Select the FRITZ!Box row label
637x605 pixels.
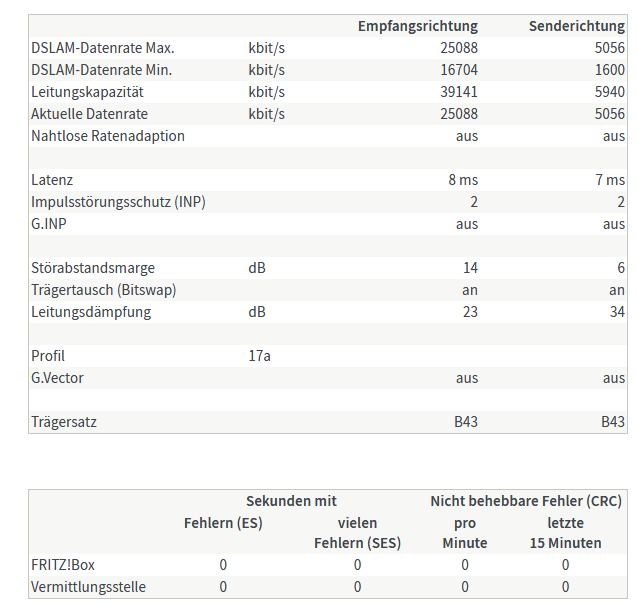[x=63, y=565]
